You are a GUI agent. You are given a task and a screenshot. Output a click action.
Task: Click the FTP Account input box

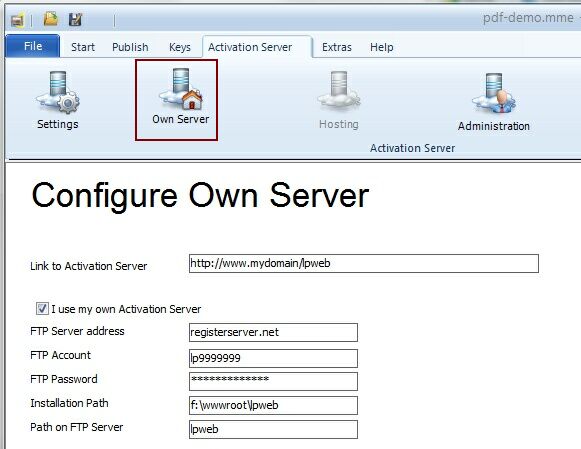pos(273,358)
